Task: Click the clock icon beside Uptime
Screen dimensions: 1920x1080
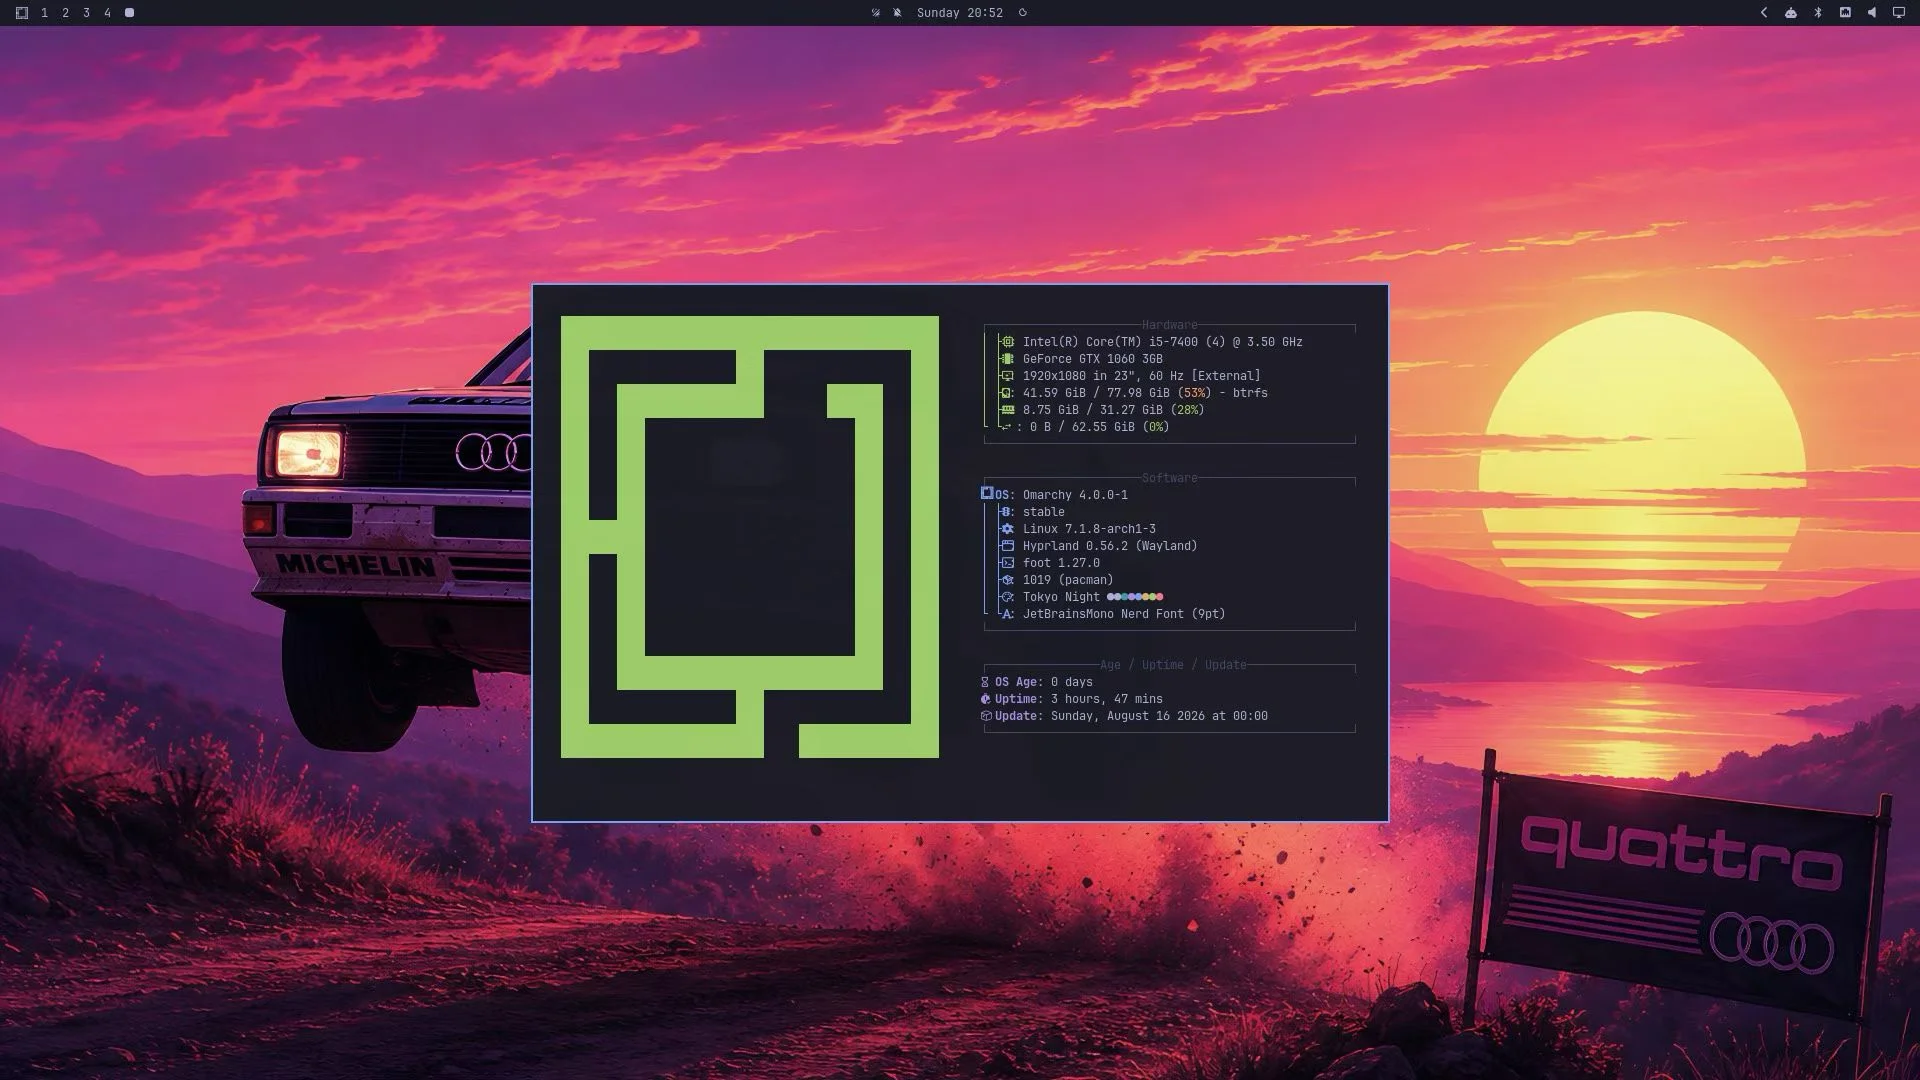Action: (985, 699)
